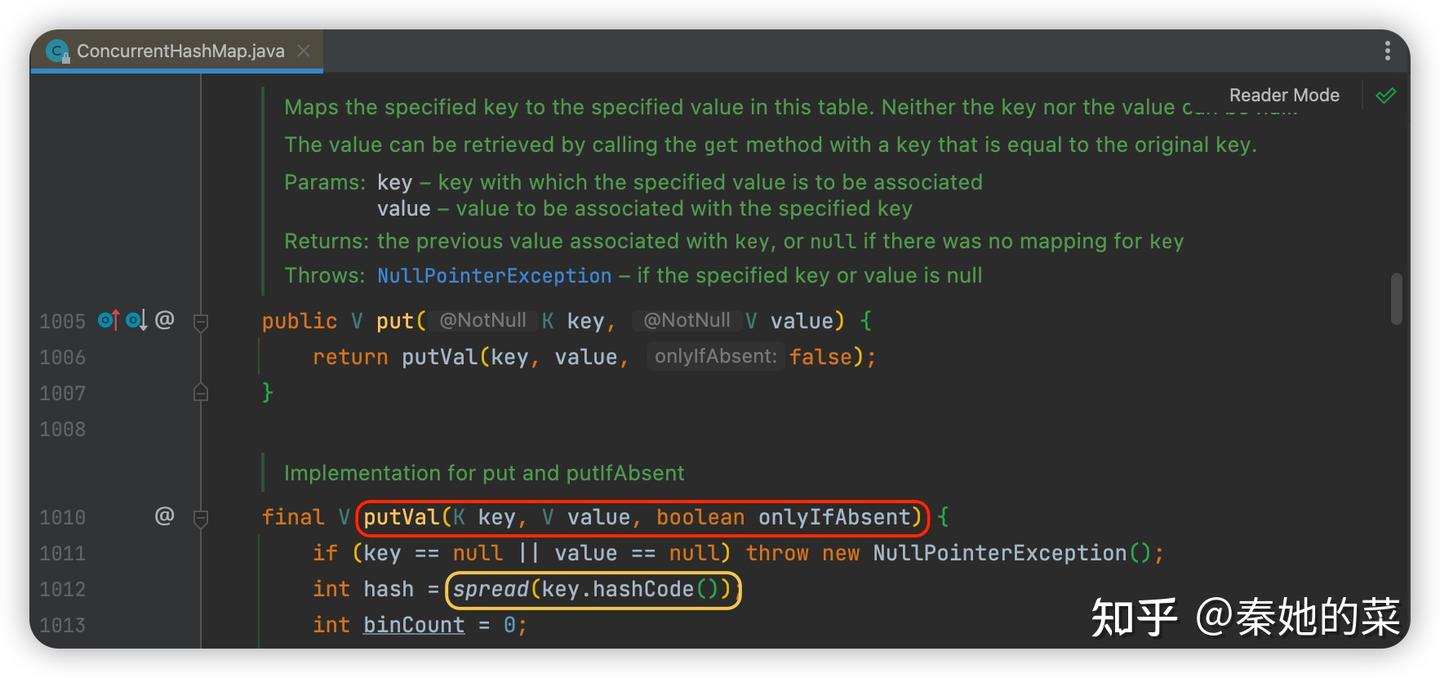Collapse the putVal method at line 1010
Image resolution: width=1440 pixels, height=678 pixels.
(x=200, y=518)
